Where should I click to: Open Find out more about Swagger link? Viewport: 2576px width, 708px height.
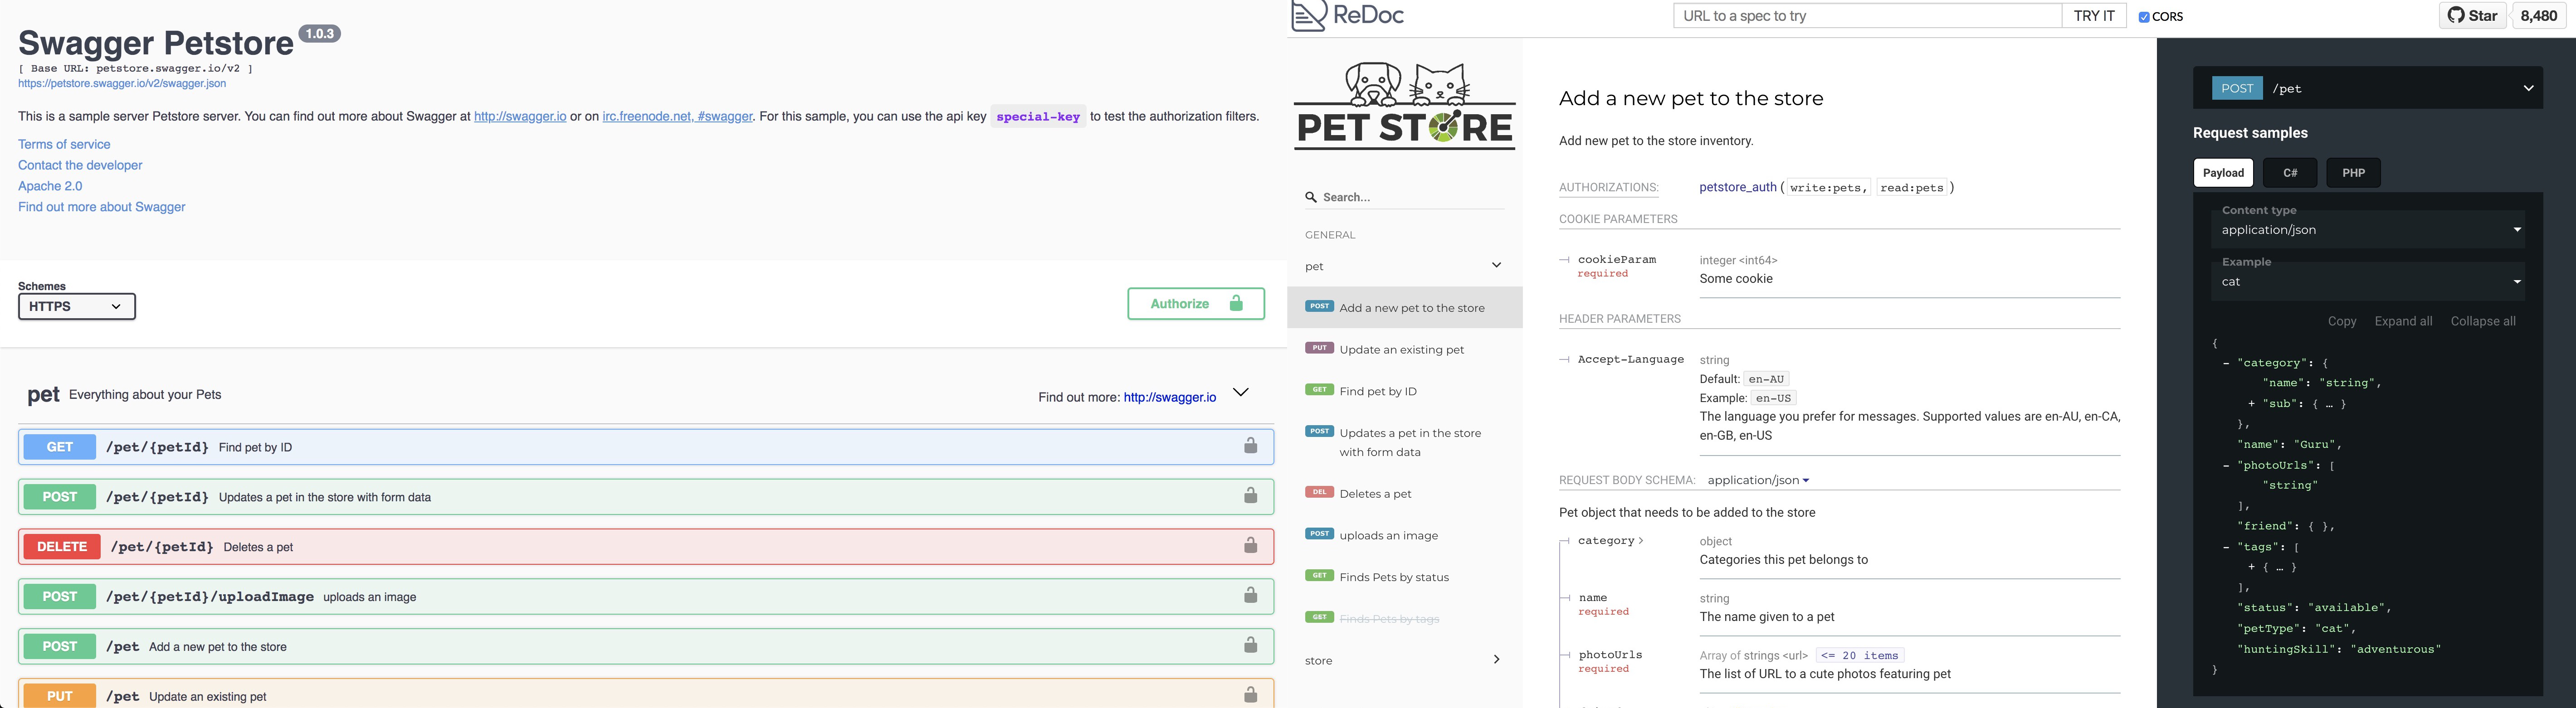pos(101,207)
